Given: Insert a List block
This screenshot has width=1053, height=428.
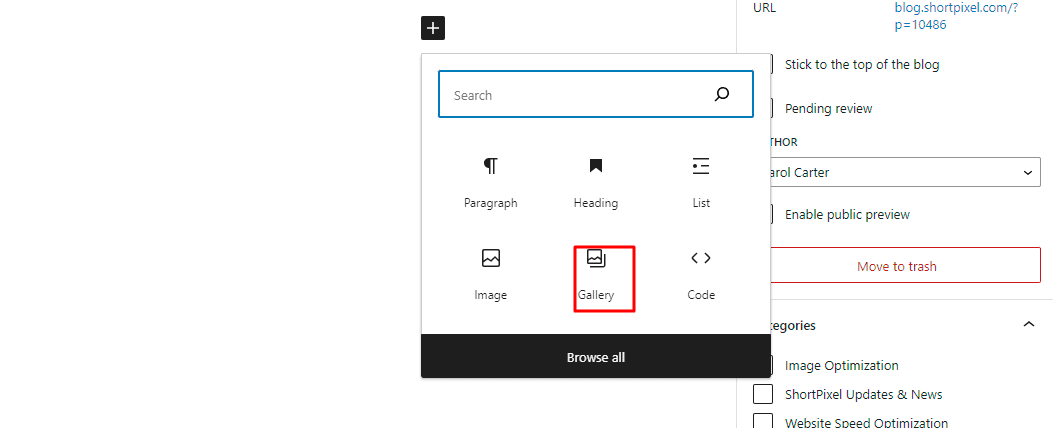Looking at the screenshot, I should pos(701,183).
